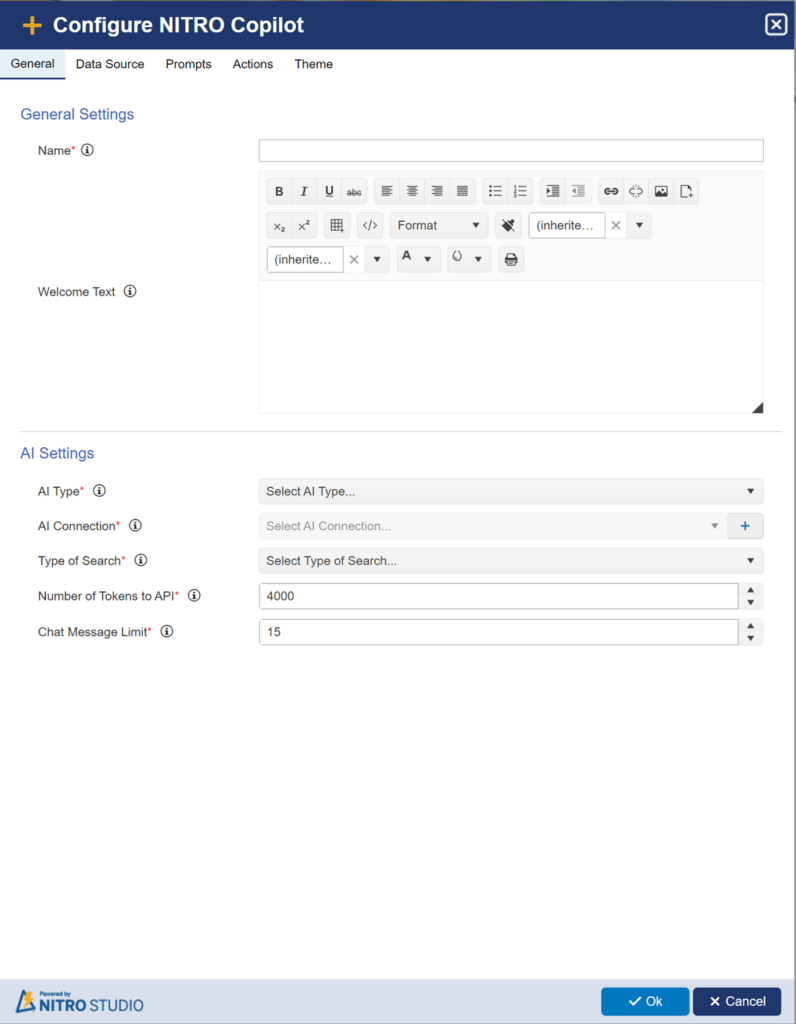Insert an unordered bullet list

[496, 191]
